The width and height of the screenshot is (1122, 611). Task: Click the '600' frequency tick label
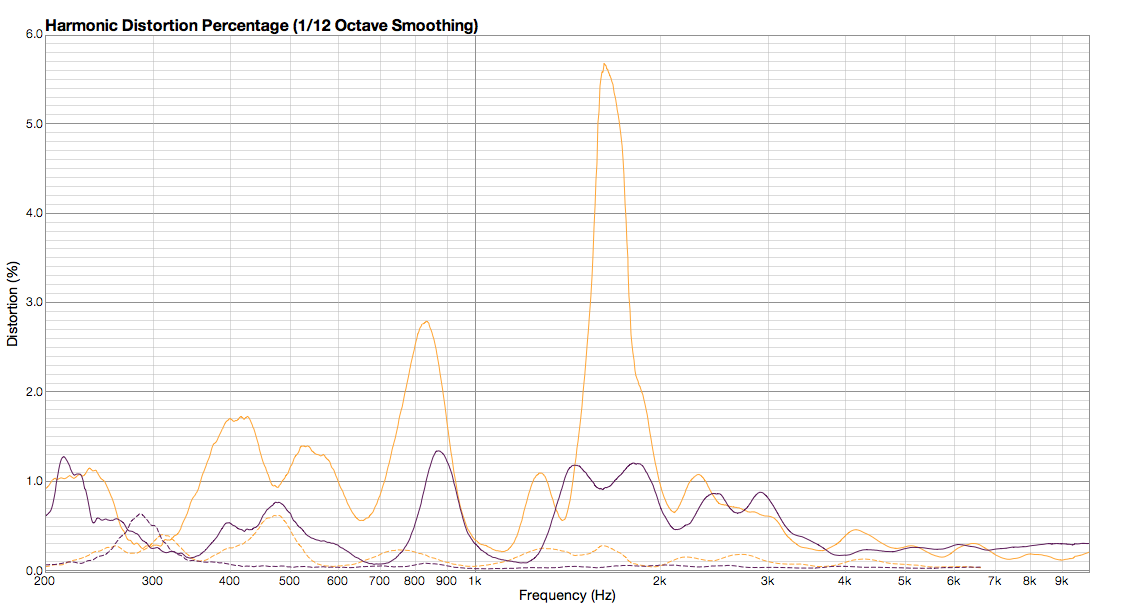coord(338,581)
